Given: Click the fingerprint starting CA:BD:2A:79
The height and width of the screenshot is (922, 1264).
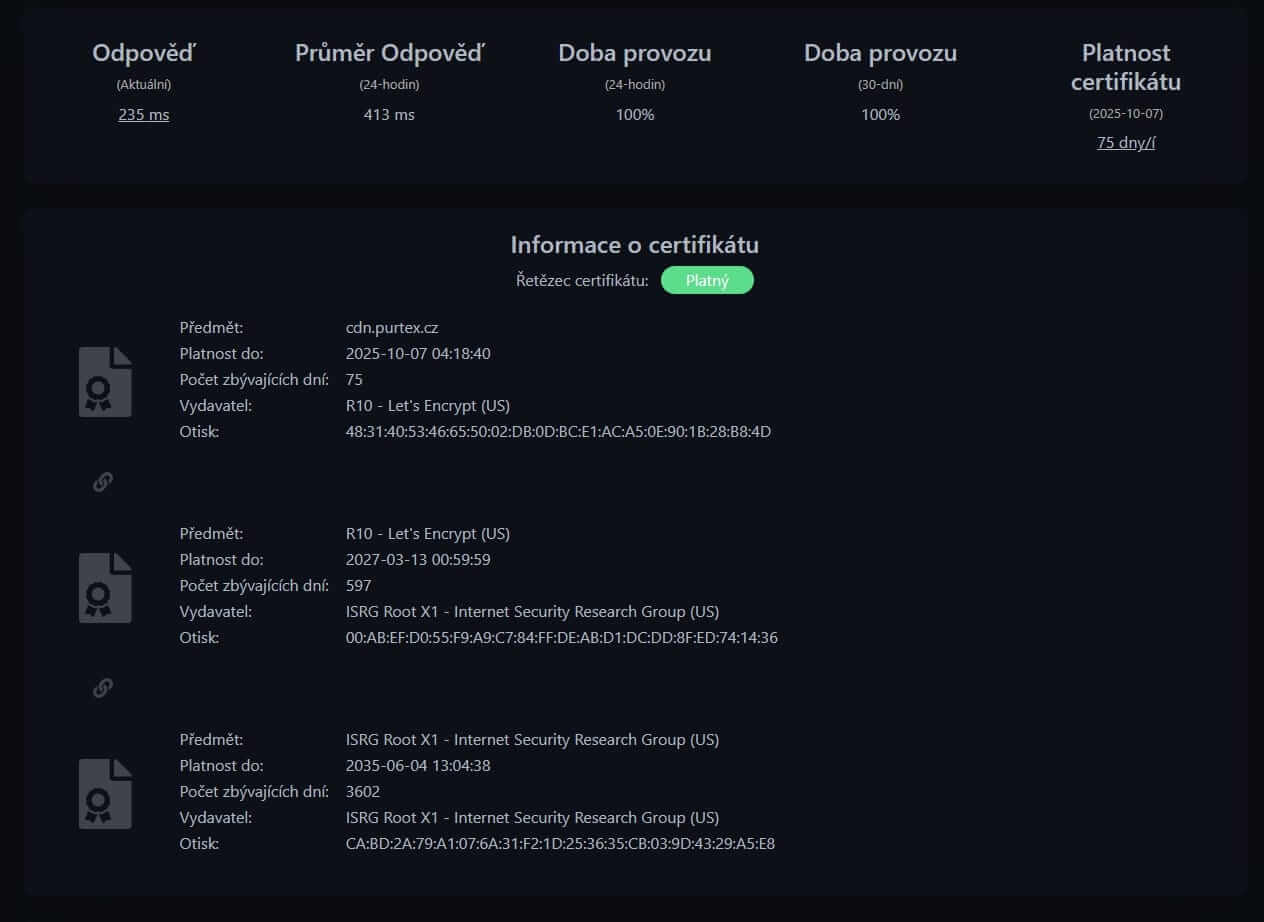Looking at the screenshot, I should 560,843.
